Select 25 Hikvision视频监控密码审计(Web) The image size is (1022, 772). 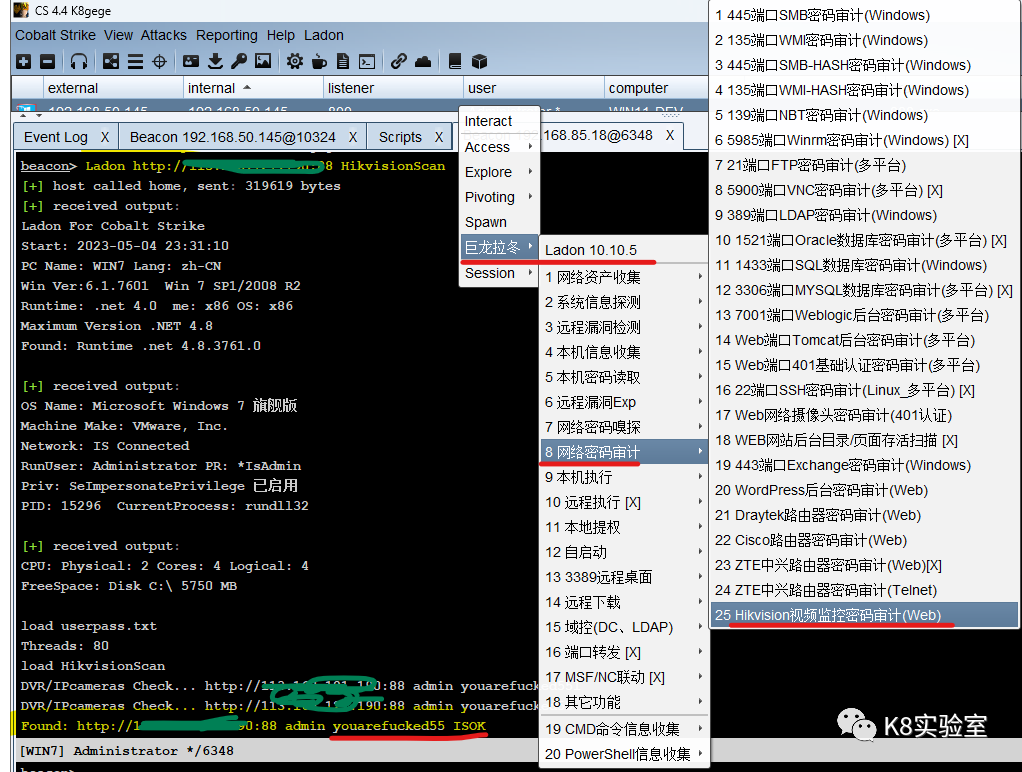(x=864, y=615)
